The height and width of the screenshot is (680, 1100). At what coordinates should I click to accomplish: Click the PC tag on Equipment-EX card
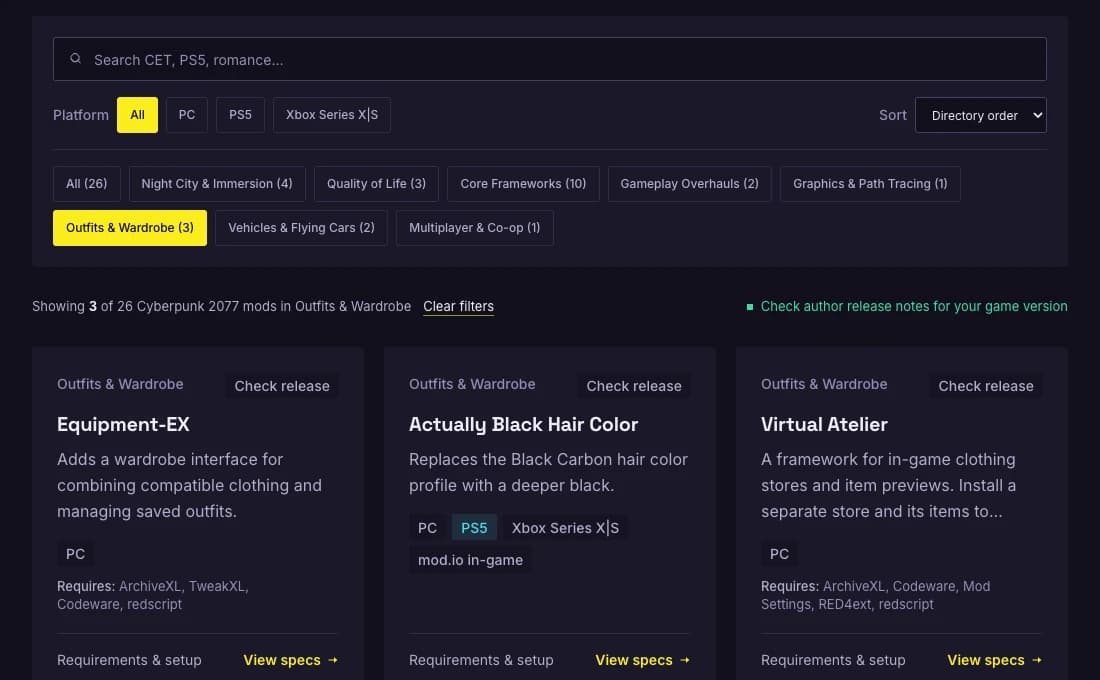pos(75,554)
